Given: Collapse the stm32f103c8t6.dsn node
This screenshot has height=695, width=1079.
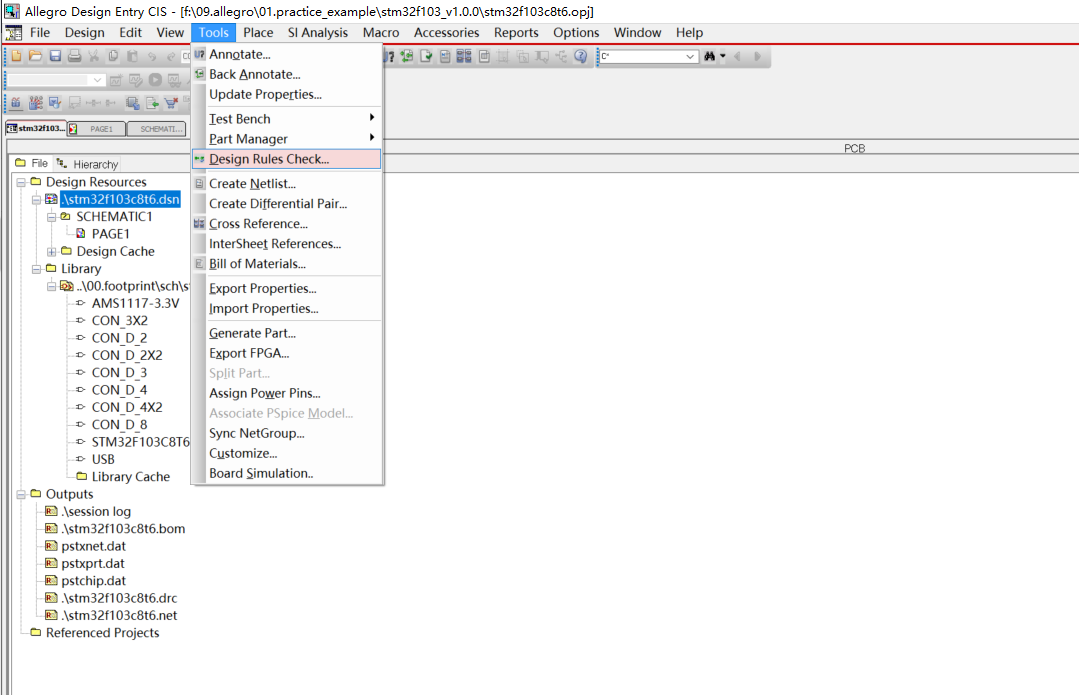Looking at the screenshot, I should pyautogui.click(x=36, y=200).
